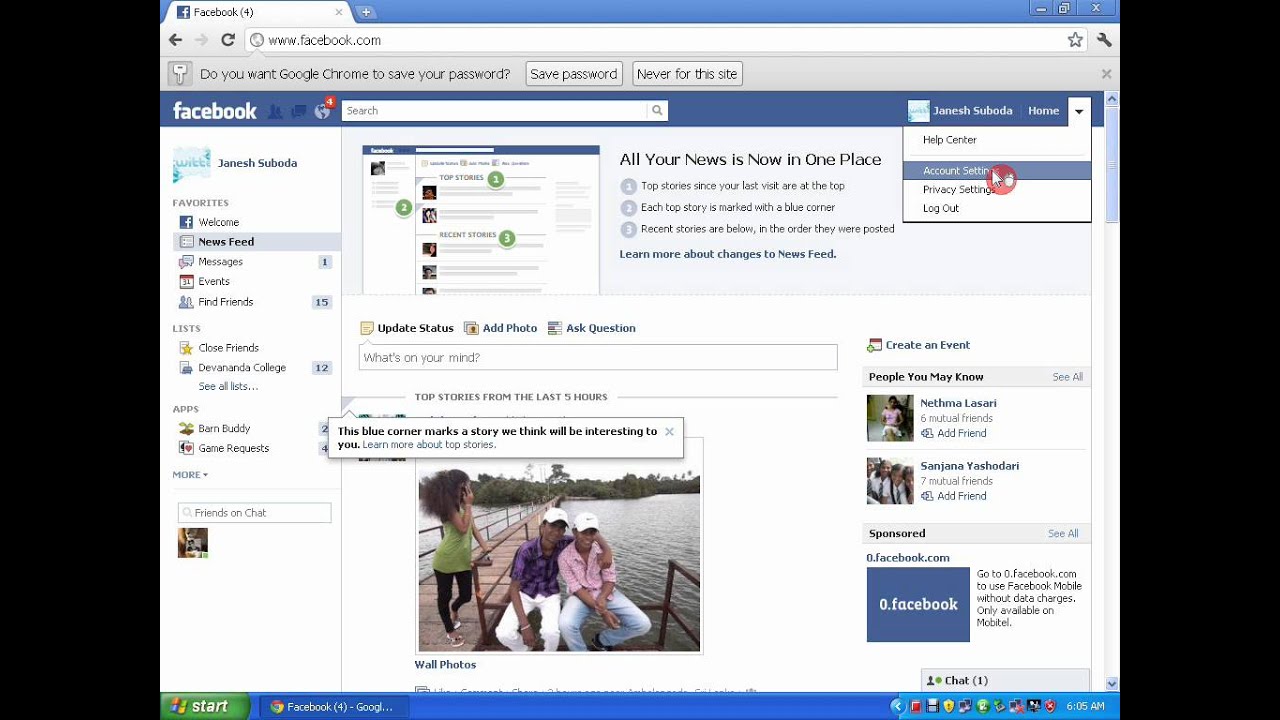The height and width of the screenshot is (720, 1280).
Task: Open the notifications globe icon
Action: [322, 111]
